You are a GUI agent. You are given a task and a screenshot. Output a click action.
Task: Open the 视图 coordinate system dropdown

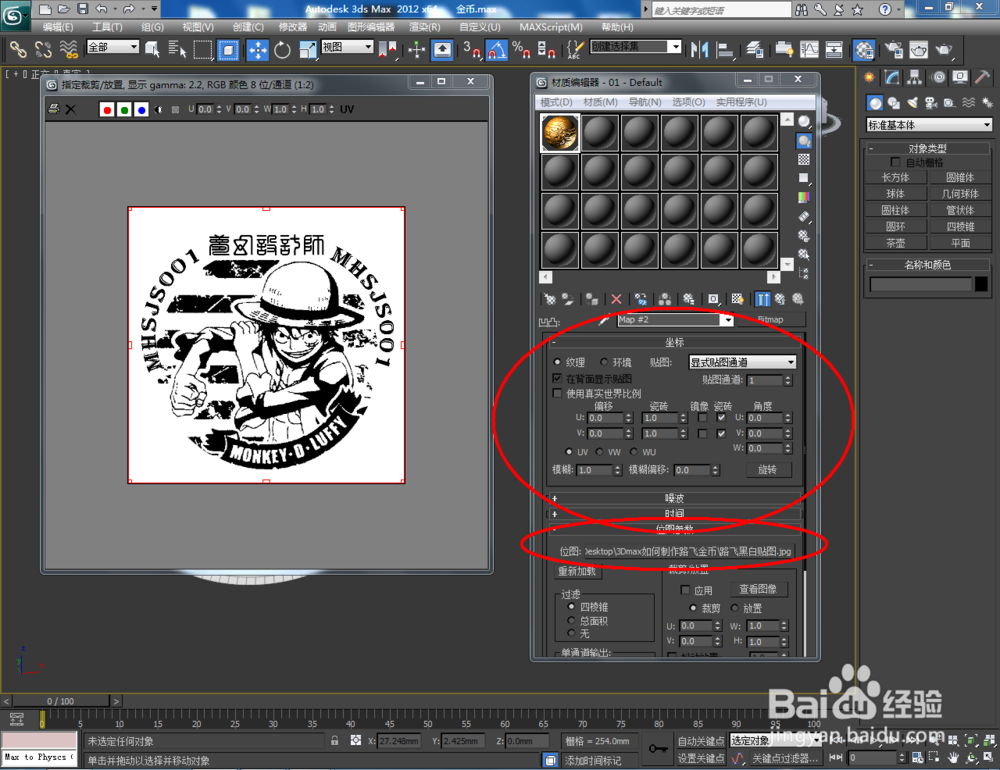(x=347, y=47)
